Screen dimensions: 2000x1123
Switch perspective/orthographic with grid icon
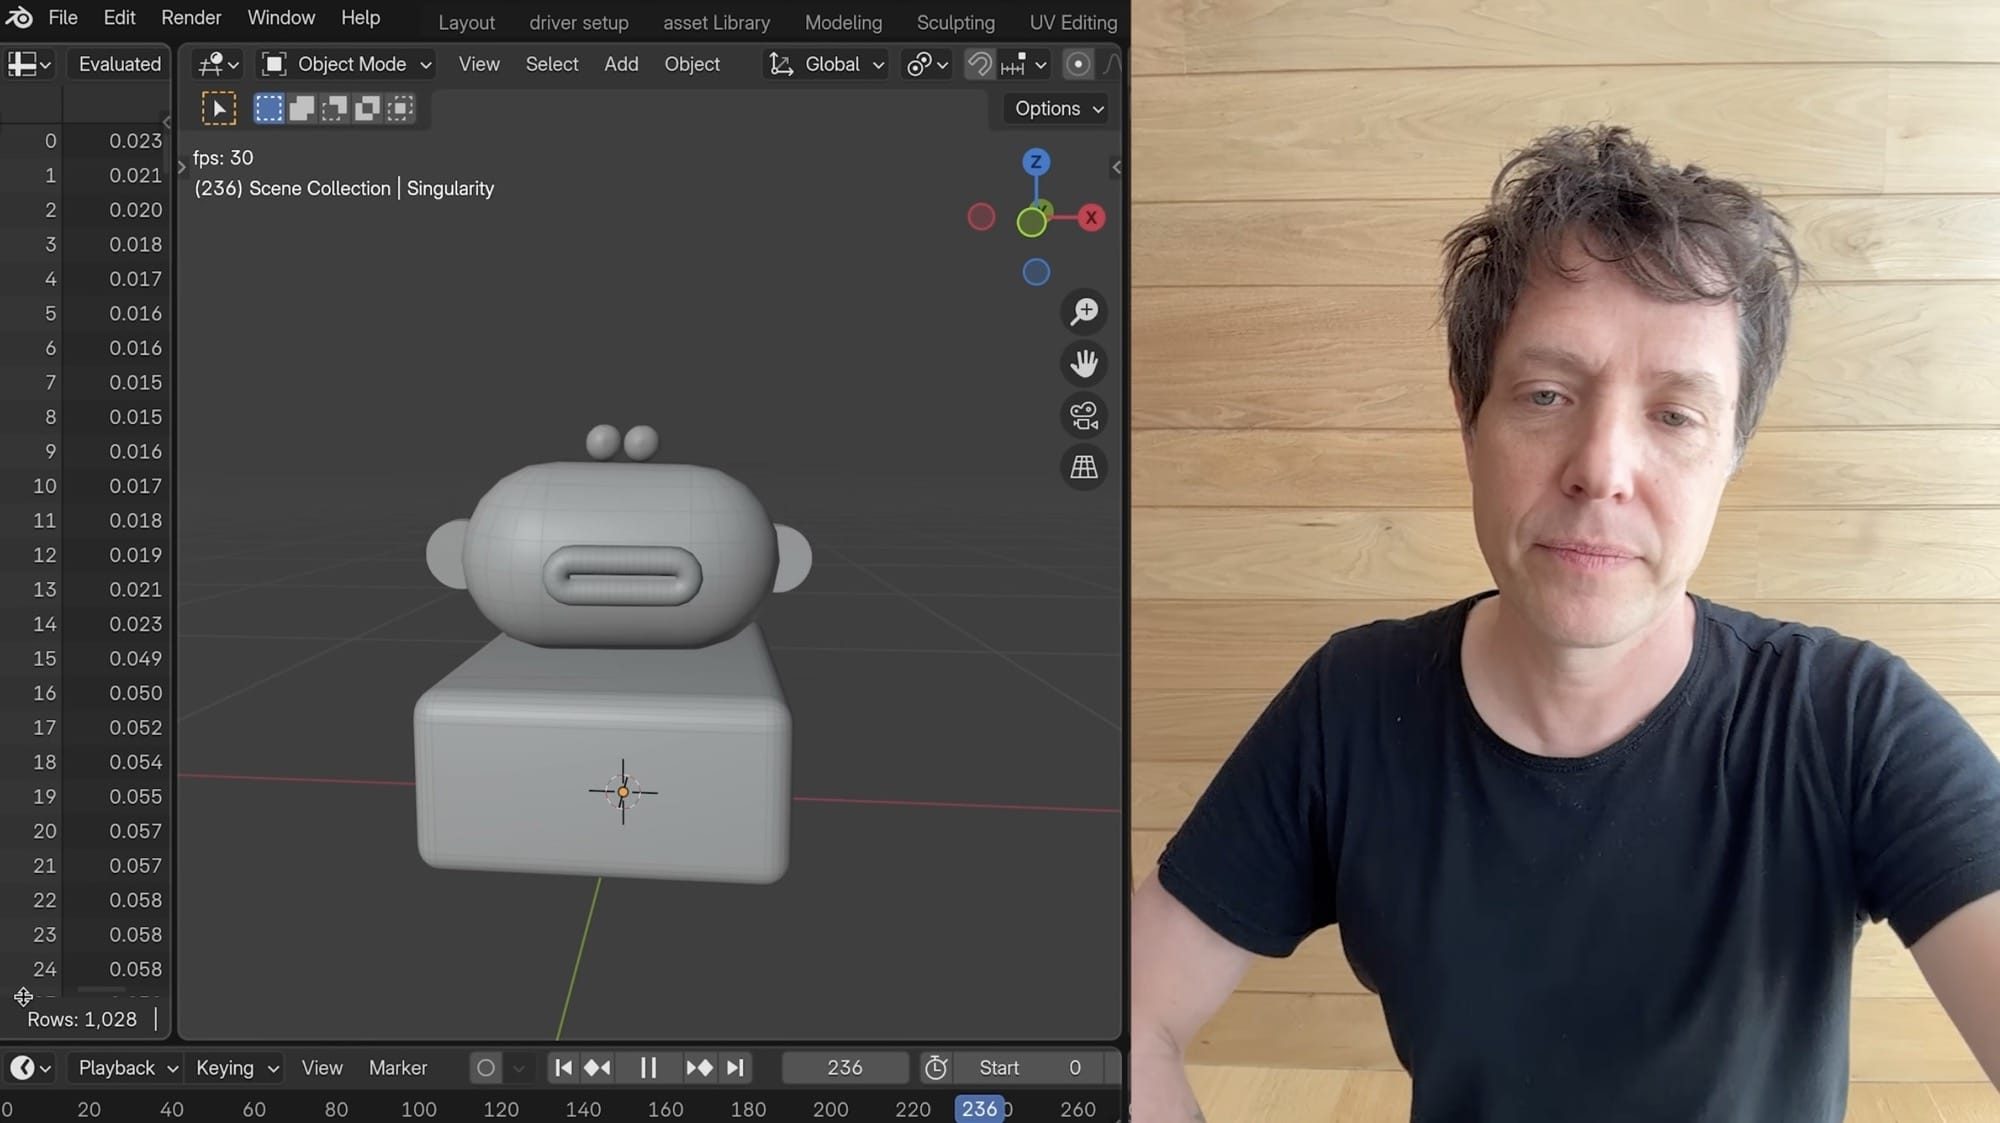(x=1084, y=467)
